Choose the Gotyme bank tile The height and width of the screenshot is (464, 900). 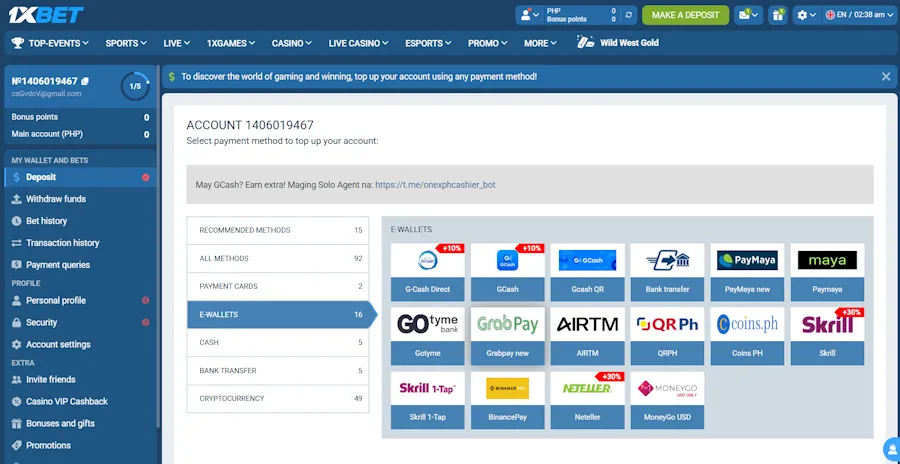coord(428,336)
